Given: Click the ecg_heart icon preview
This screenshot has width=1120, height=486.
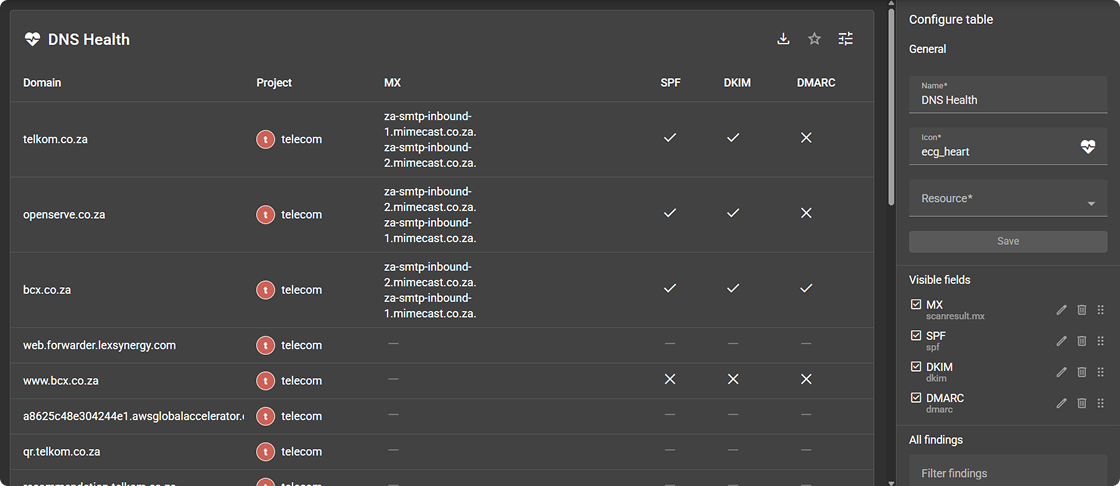Looking at the screenshot, I should click(x=1088, y=147).
